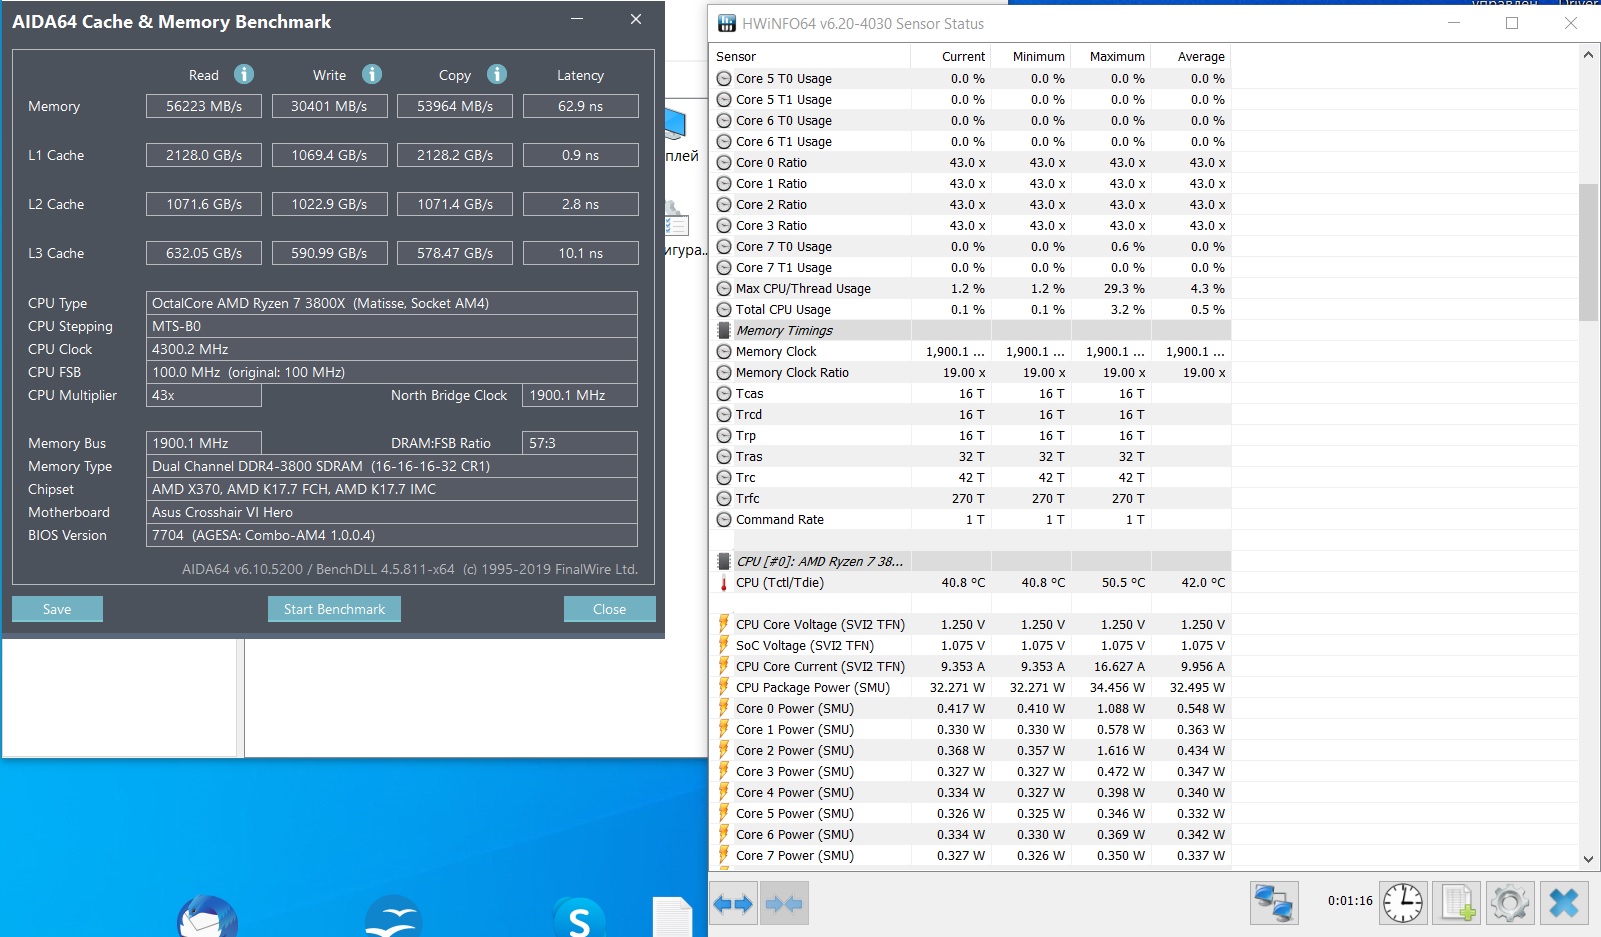
Task: Click the round icon beside Total CPU Usage
Action: click(724, 309)
